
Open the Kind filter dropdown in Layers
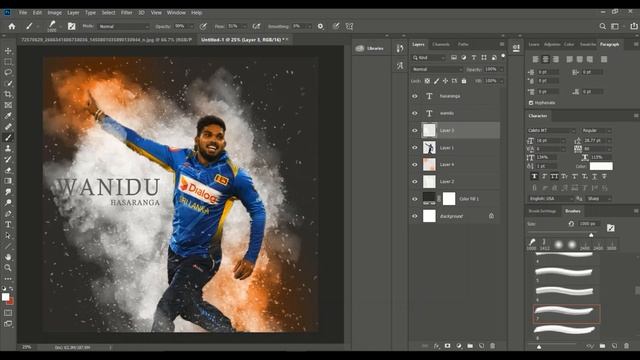(x=429, y=58)
